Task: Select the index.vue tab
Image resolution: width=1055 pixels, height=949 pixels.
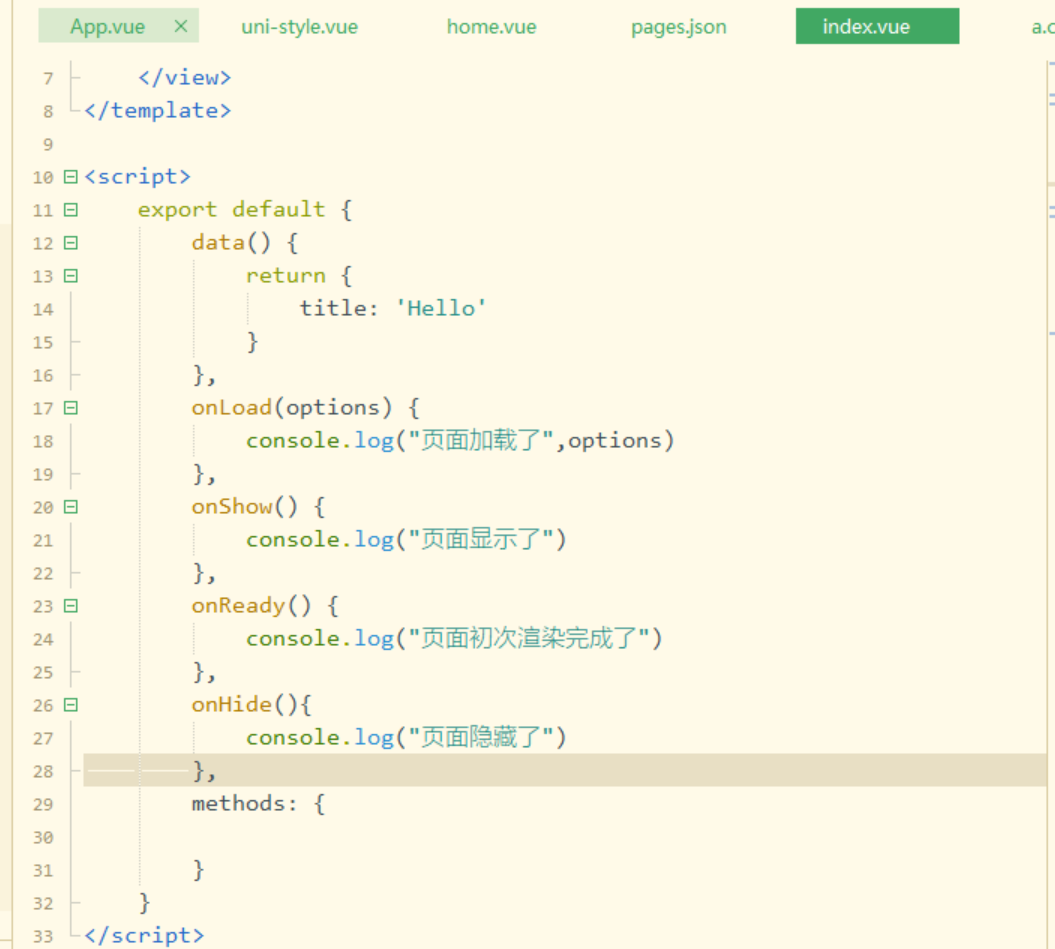Action: tap(877, 26)
